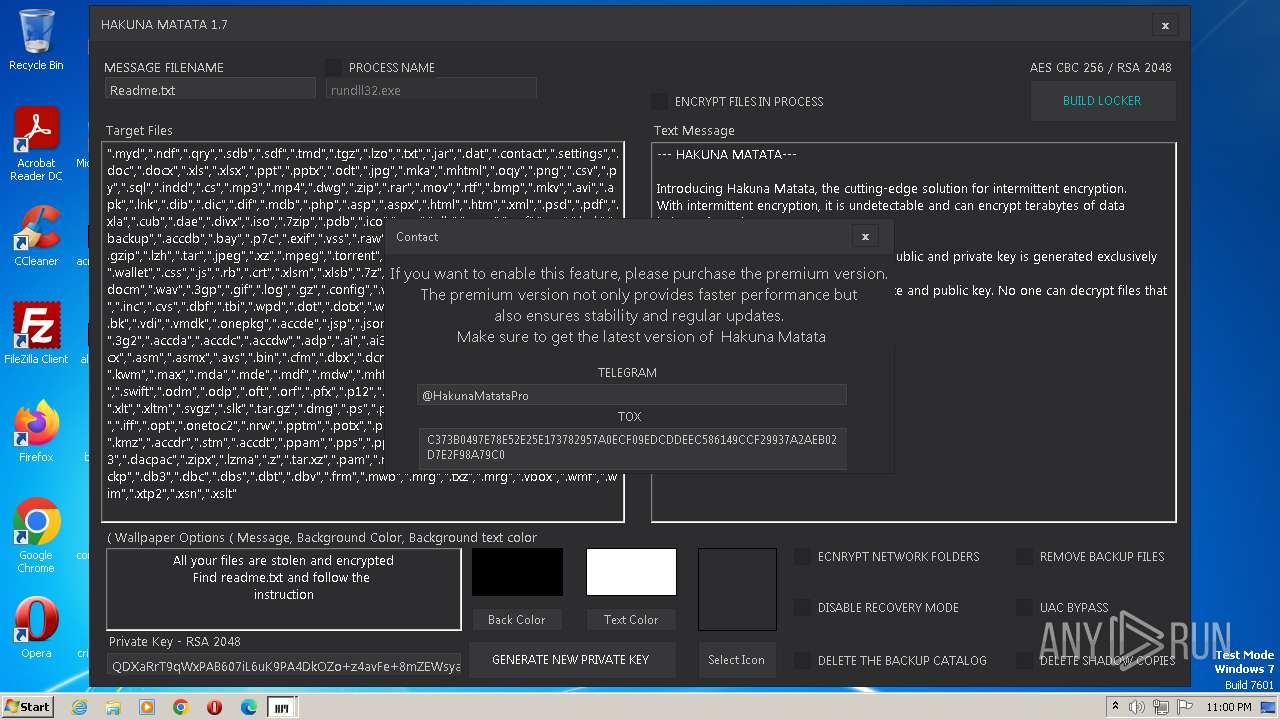Image resolution: width=1280 pixels, height=720 pixels.
Task: Select the Hakuna Matata taskbar item
Action: [x=282, y=707]
